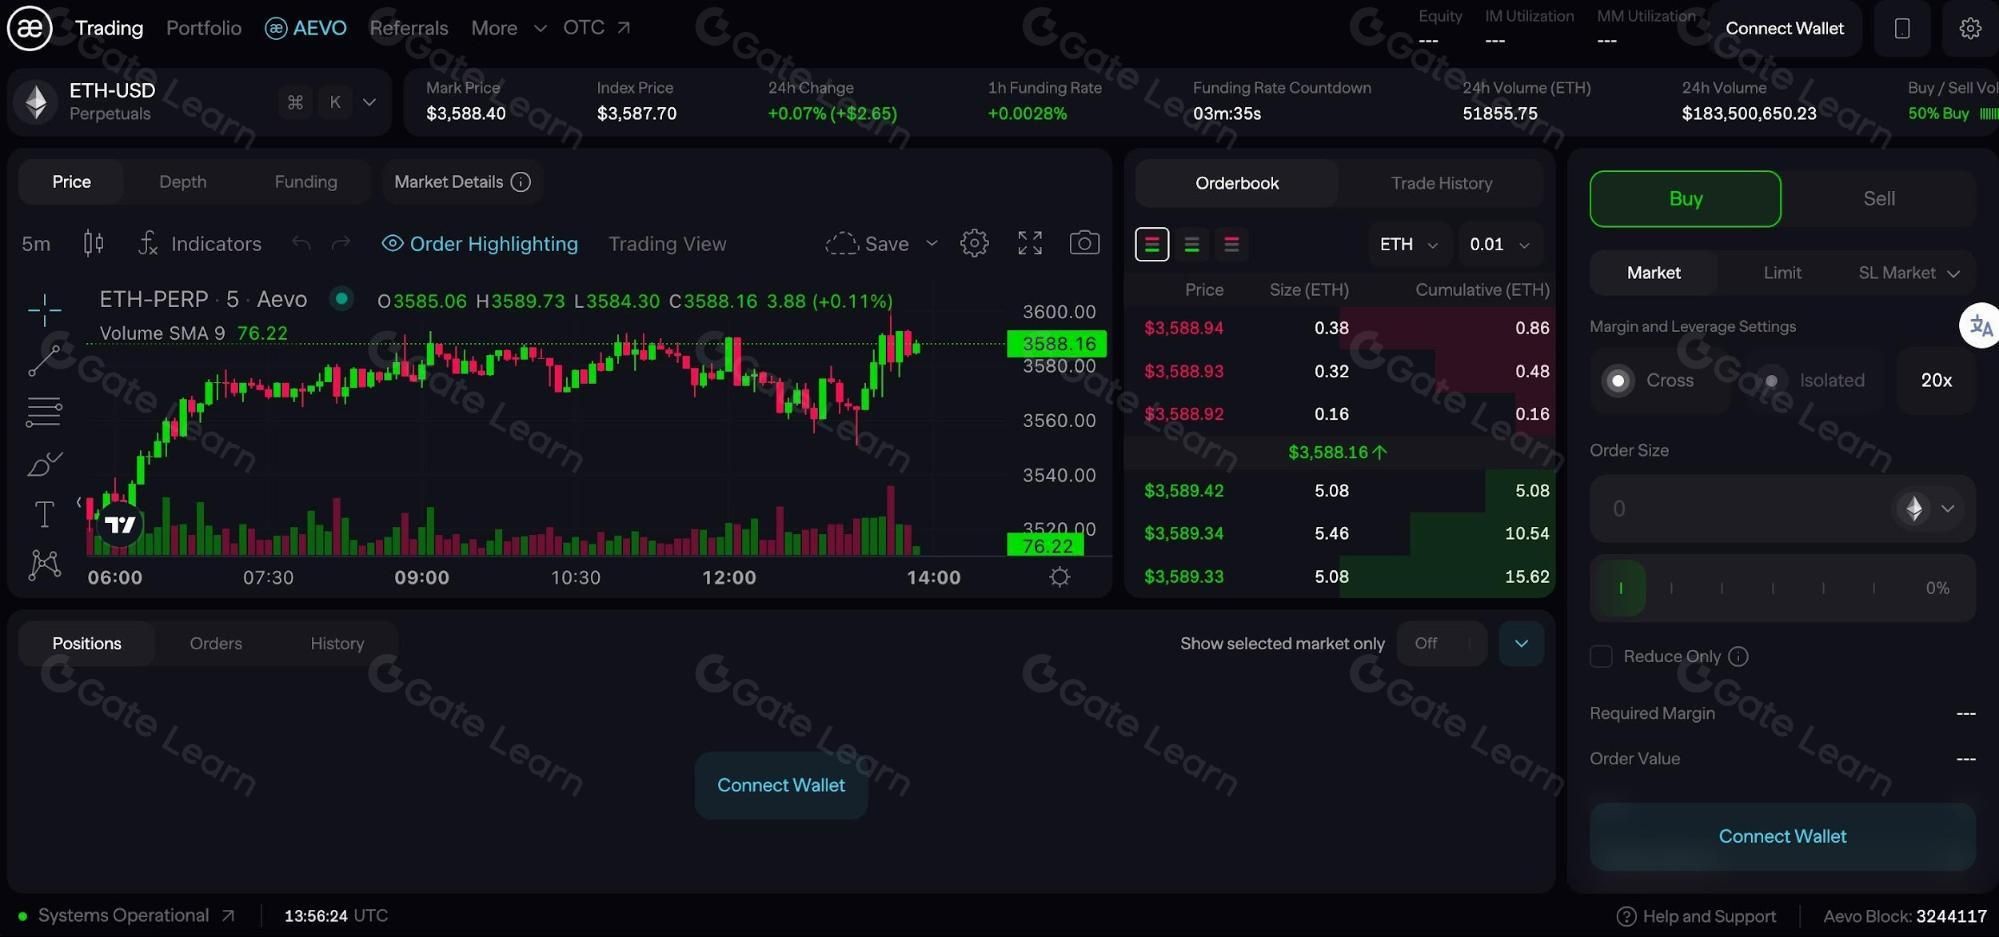Toggle Order Highlighting on chart

(x=480, y=243)
